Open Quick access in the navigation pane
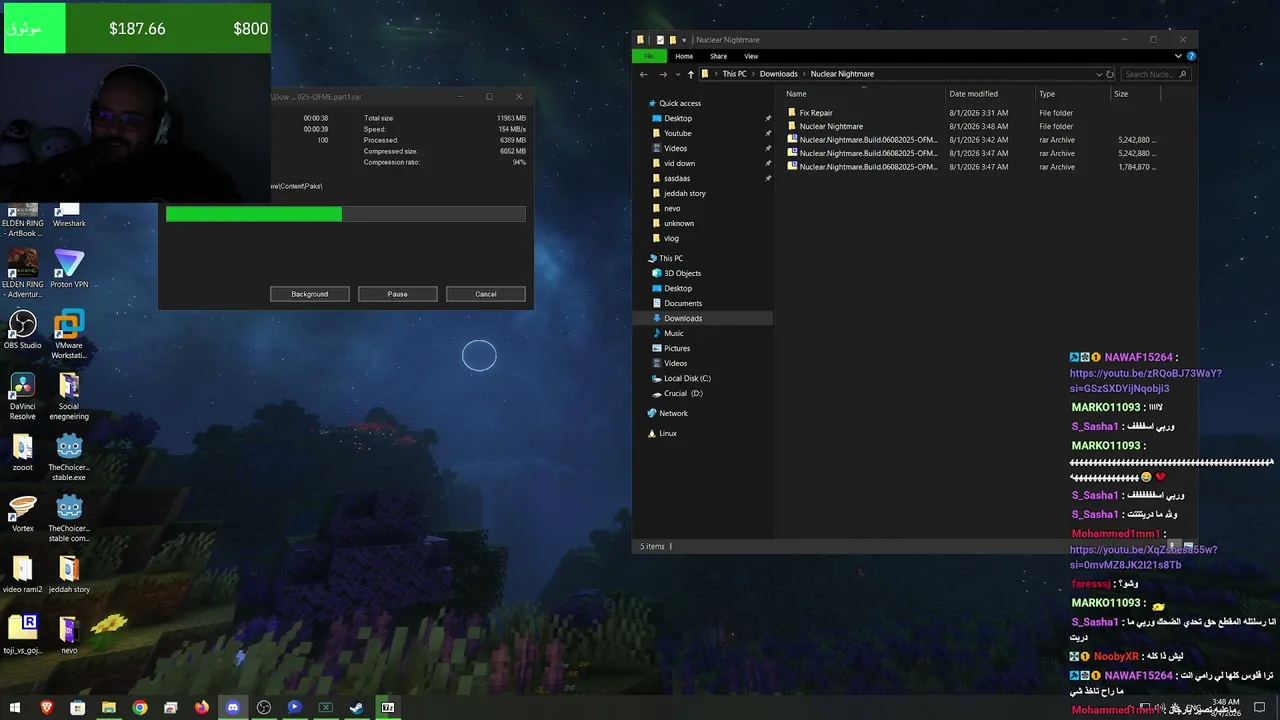The image size is (1280, 720). click(x=680, y=103)
